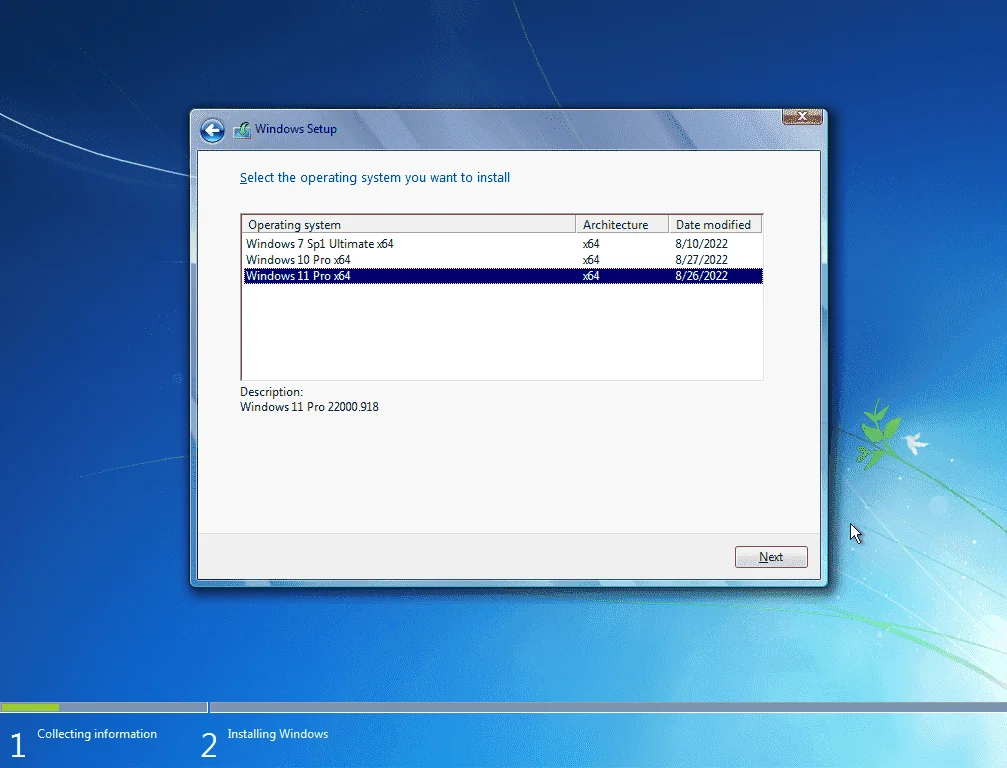The image size is (1007, 768).
Task: Click the 8/10/2022 date cell
Action: 701,244
